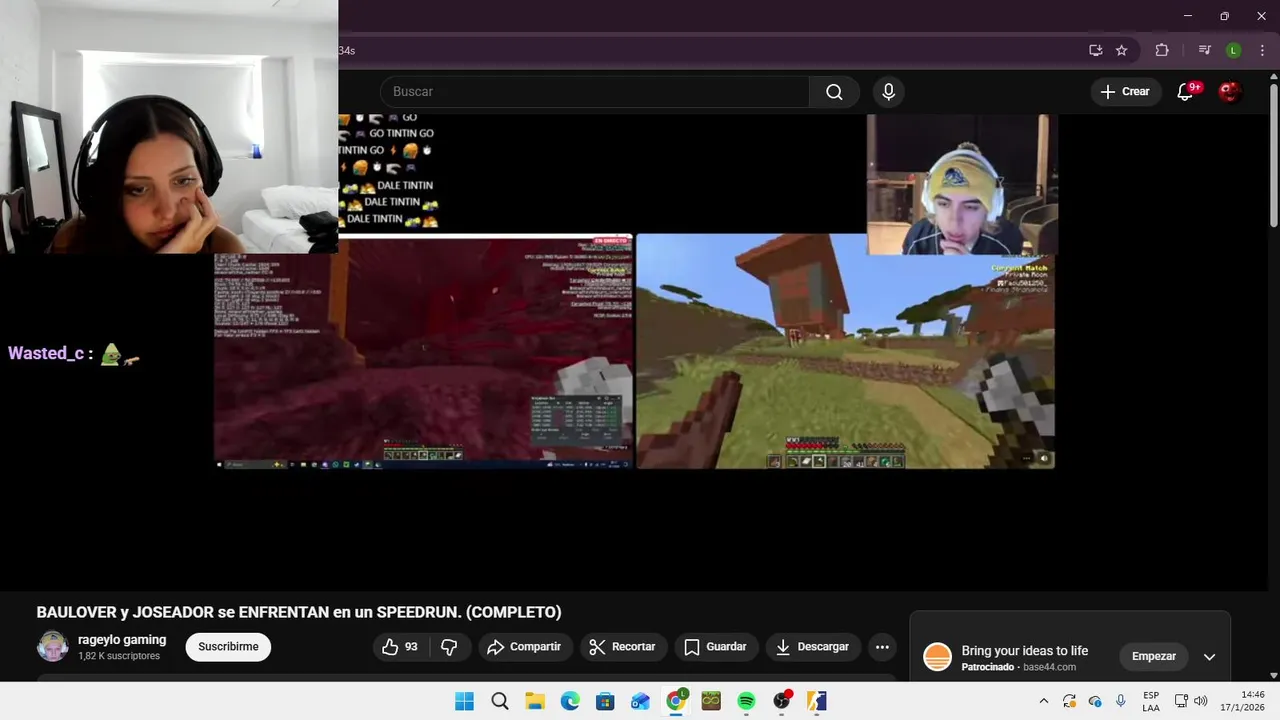Bookmark this page with the star icon
The height and width of the screenshot is (720, 1280).
(x=1122, y=50)
